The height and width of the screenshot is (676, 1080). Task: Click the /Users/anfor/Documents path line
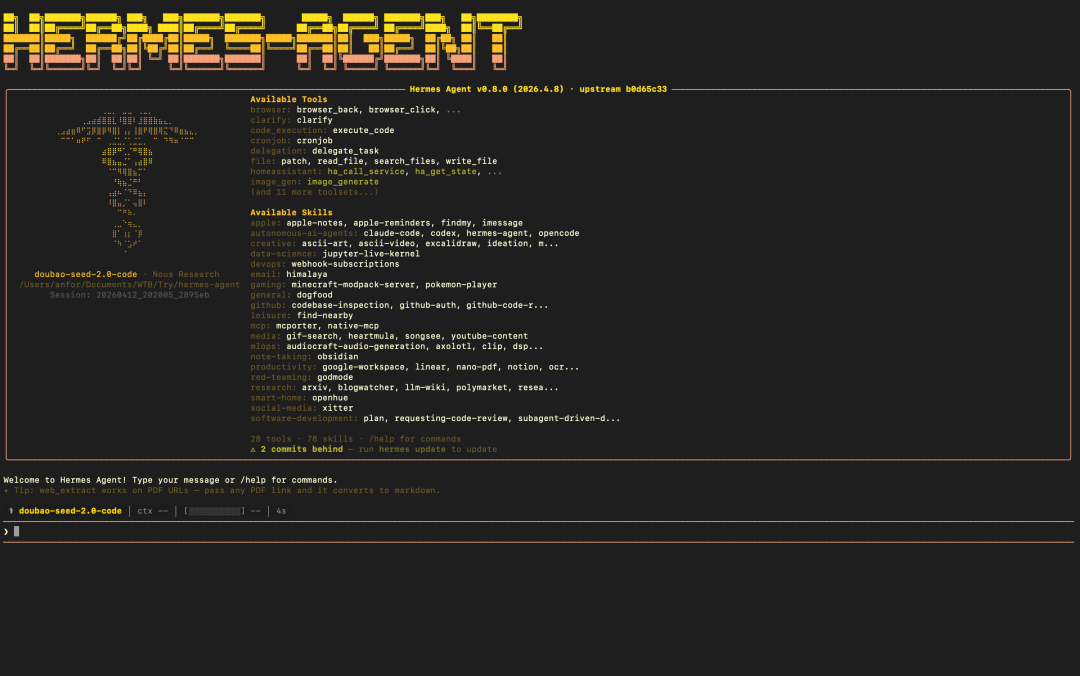(x=129, y=285)
